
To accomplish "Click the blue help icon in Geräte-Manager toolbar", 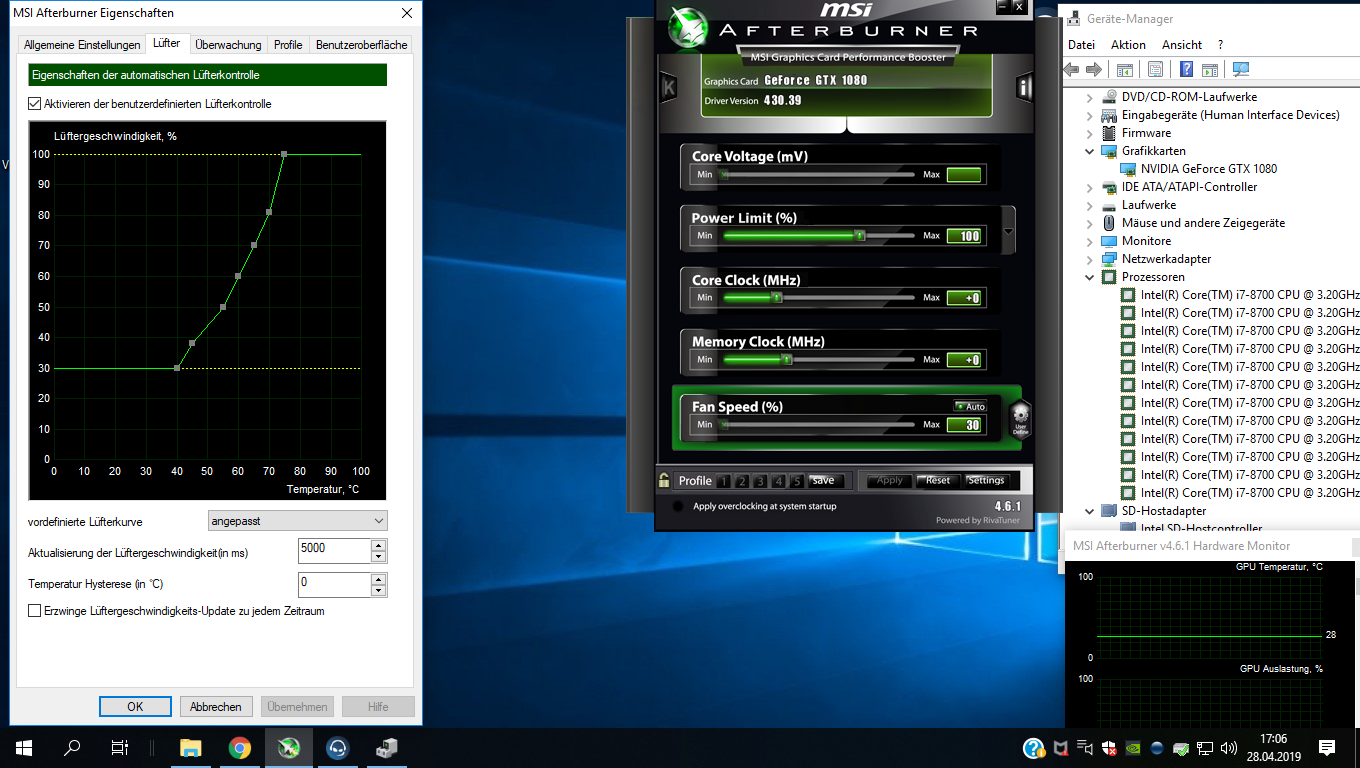I will point(1186,69).
